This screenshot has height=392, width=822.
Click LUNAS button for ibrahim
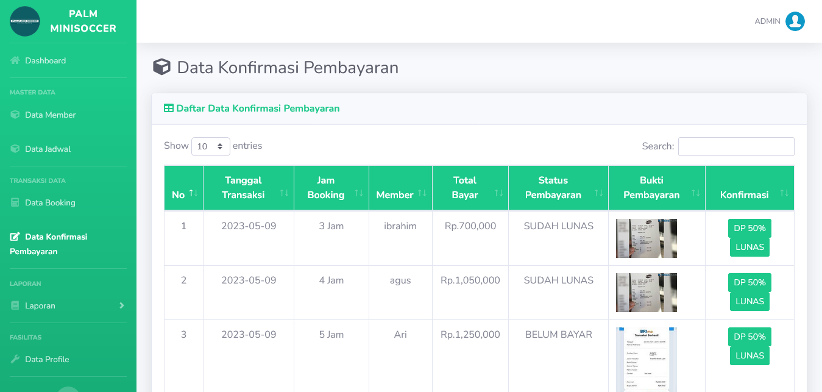tap(750, 247)
